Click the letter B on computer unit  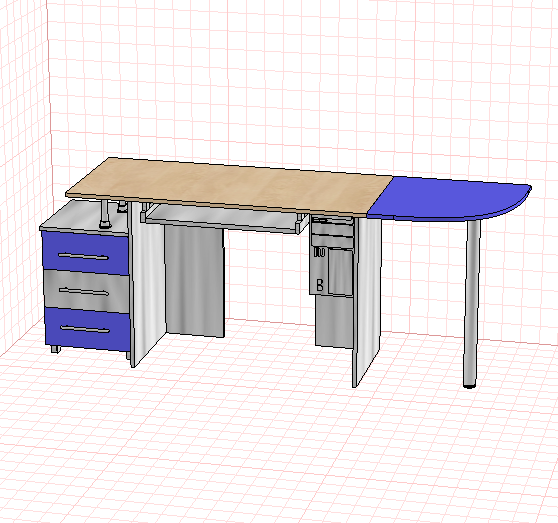pyautogui.click(x=320, y=285)
